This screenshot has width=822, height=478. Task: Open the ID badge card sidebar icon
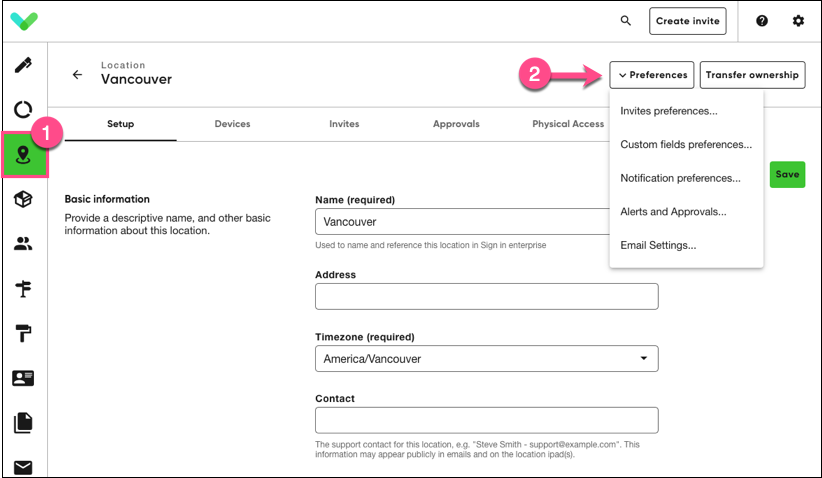23,378
